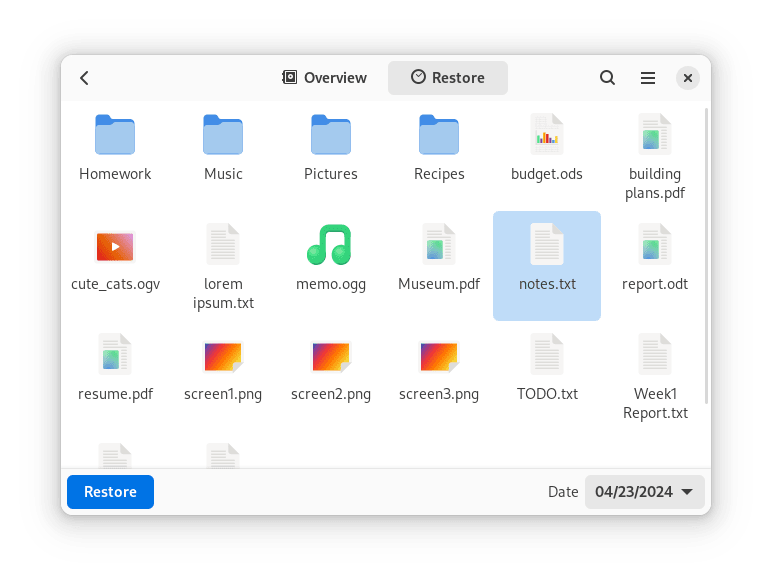The height and width of the screenshot is (582, 772).
Task: Select the screen3.png image thumbnail
Action: coord(439,356)
